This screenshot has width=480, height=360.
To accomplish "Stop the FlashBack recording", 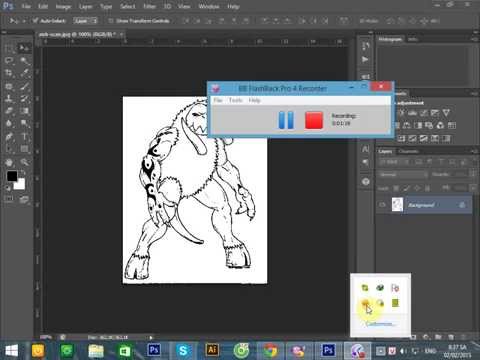I will click(314, 120).
